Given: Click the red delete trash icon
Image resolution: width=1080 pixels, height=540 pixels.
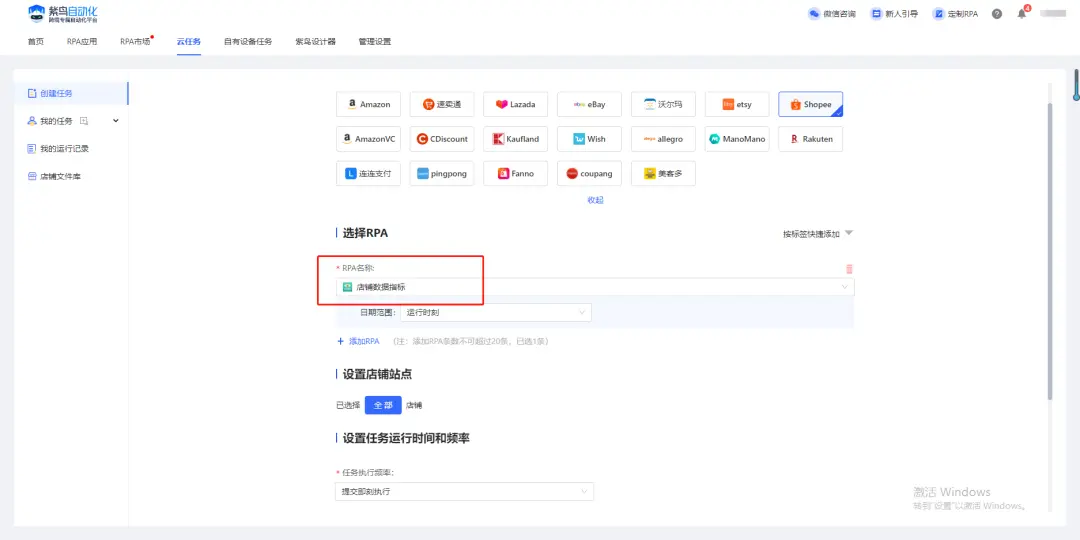Looking at the screenshot, I should [x=849, y=269].
